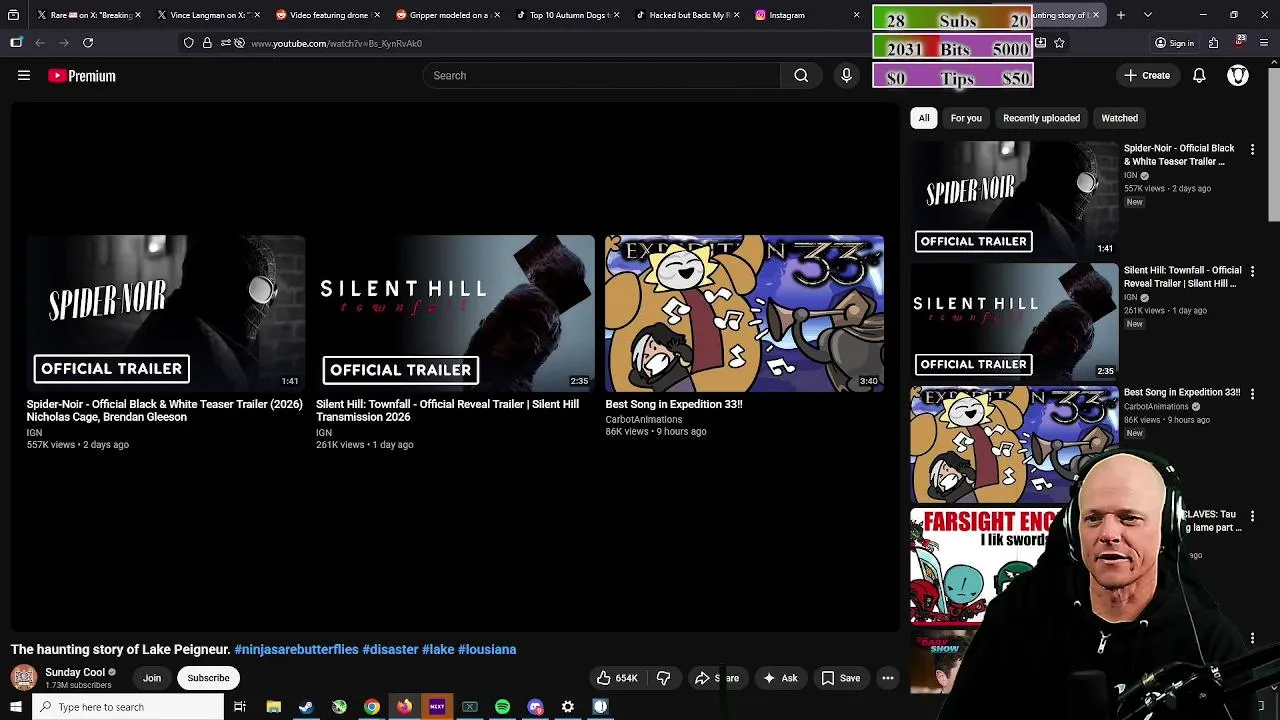The height and width of the screenshot is (720, 1280).
Task: Open YouTube notifications bell
Action: [1199, 75]
